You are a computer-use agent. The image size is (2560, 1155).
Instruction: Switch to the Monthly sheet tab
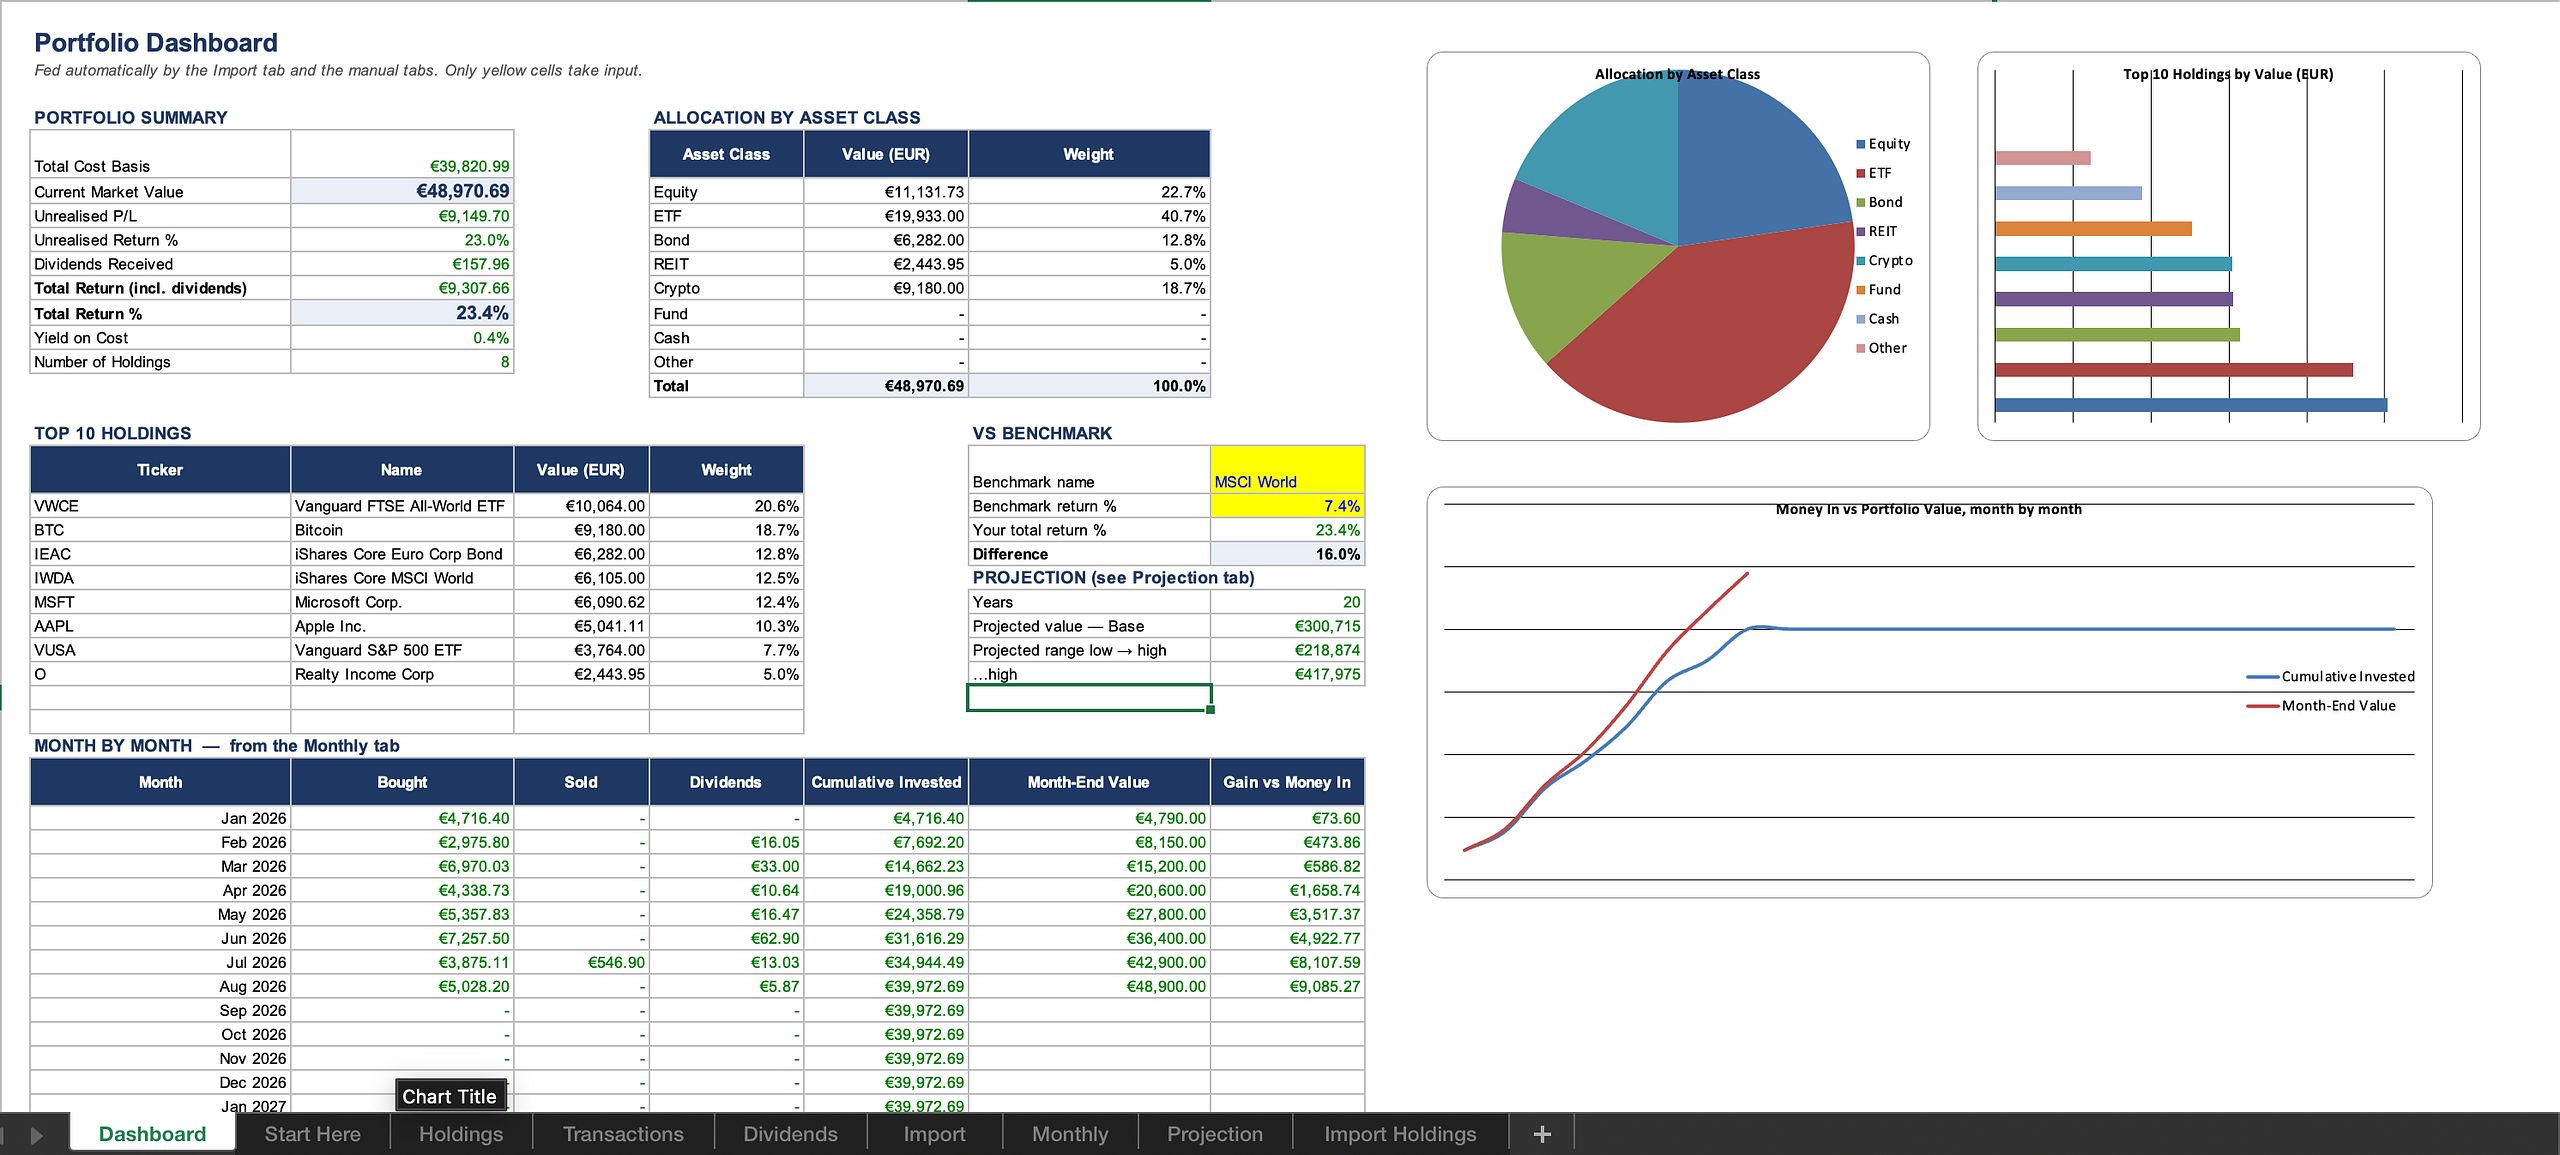pyautogui.click(x=1070, y=1134)
